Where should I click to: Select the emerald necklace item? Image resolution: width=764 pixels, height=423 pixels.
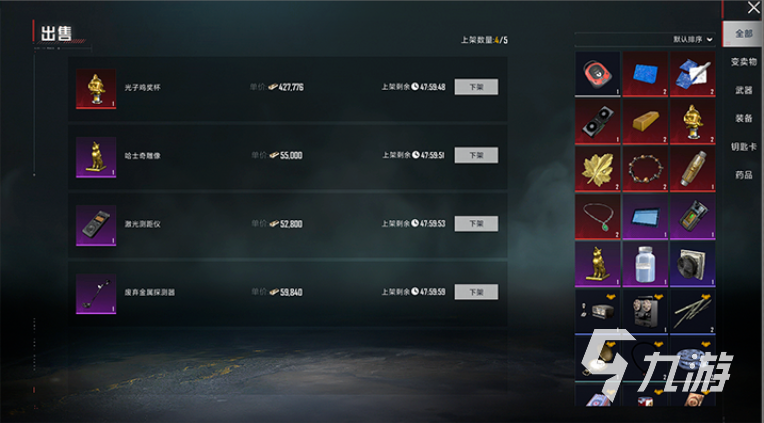pyautogui.click(x=597, y=217)
